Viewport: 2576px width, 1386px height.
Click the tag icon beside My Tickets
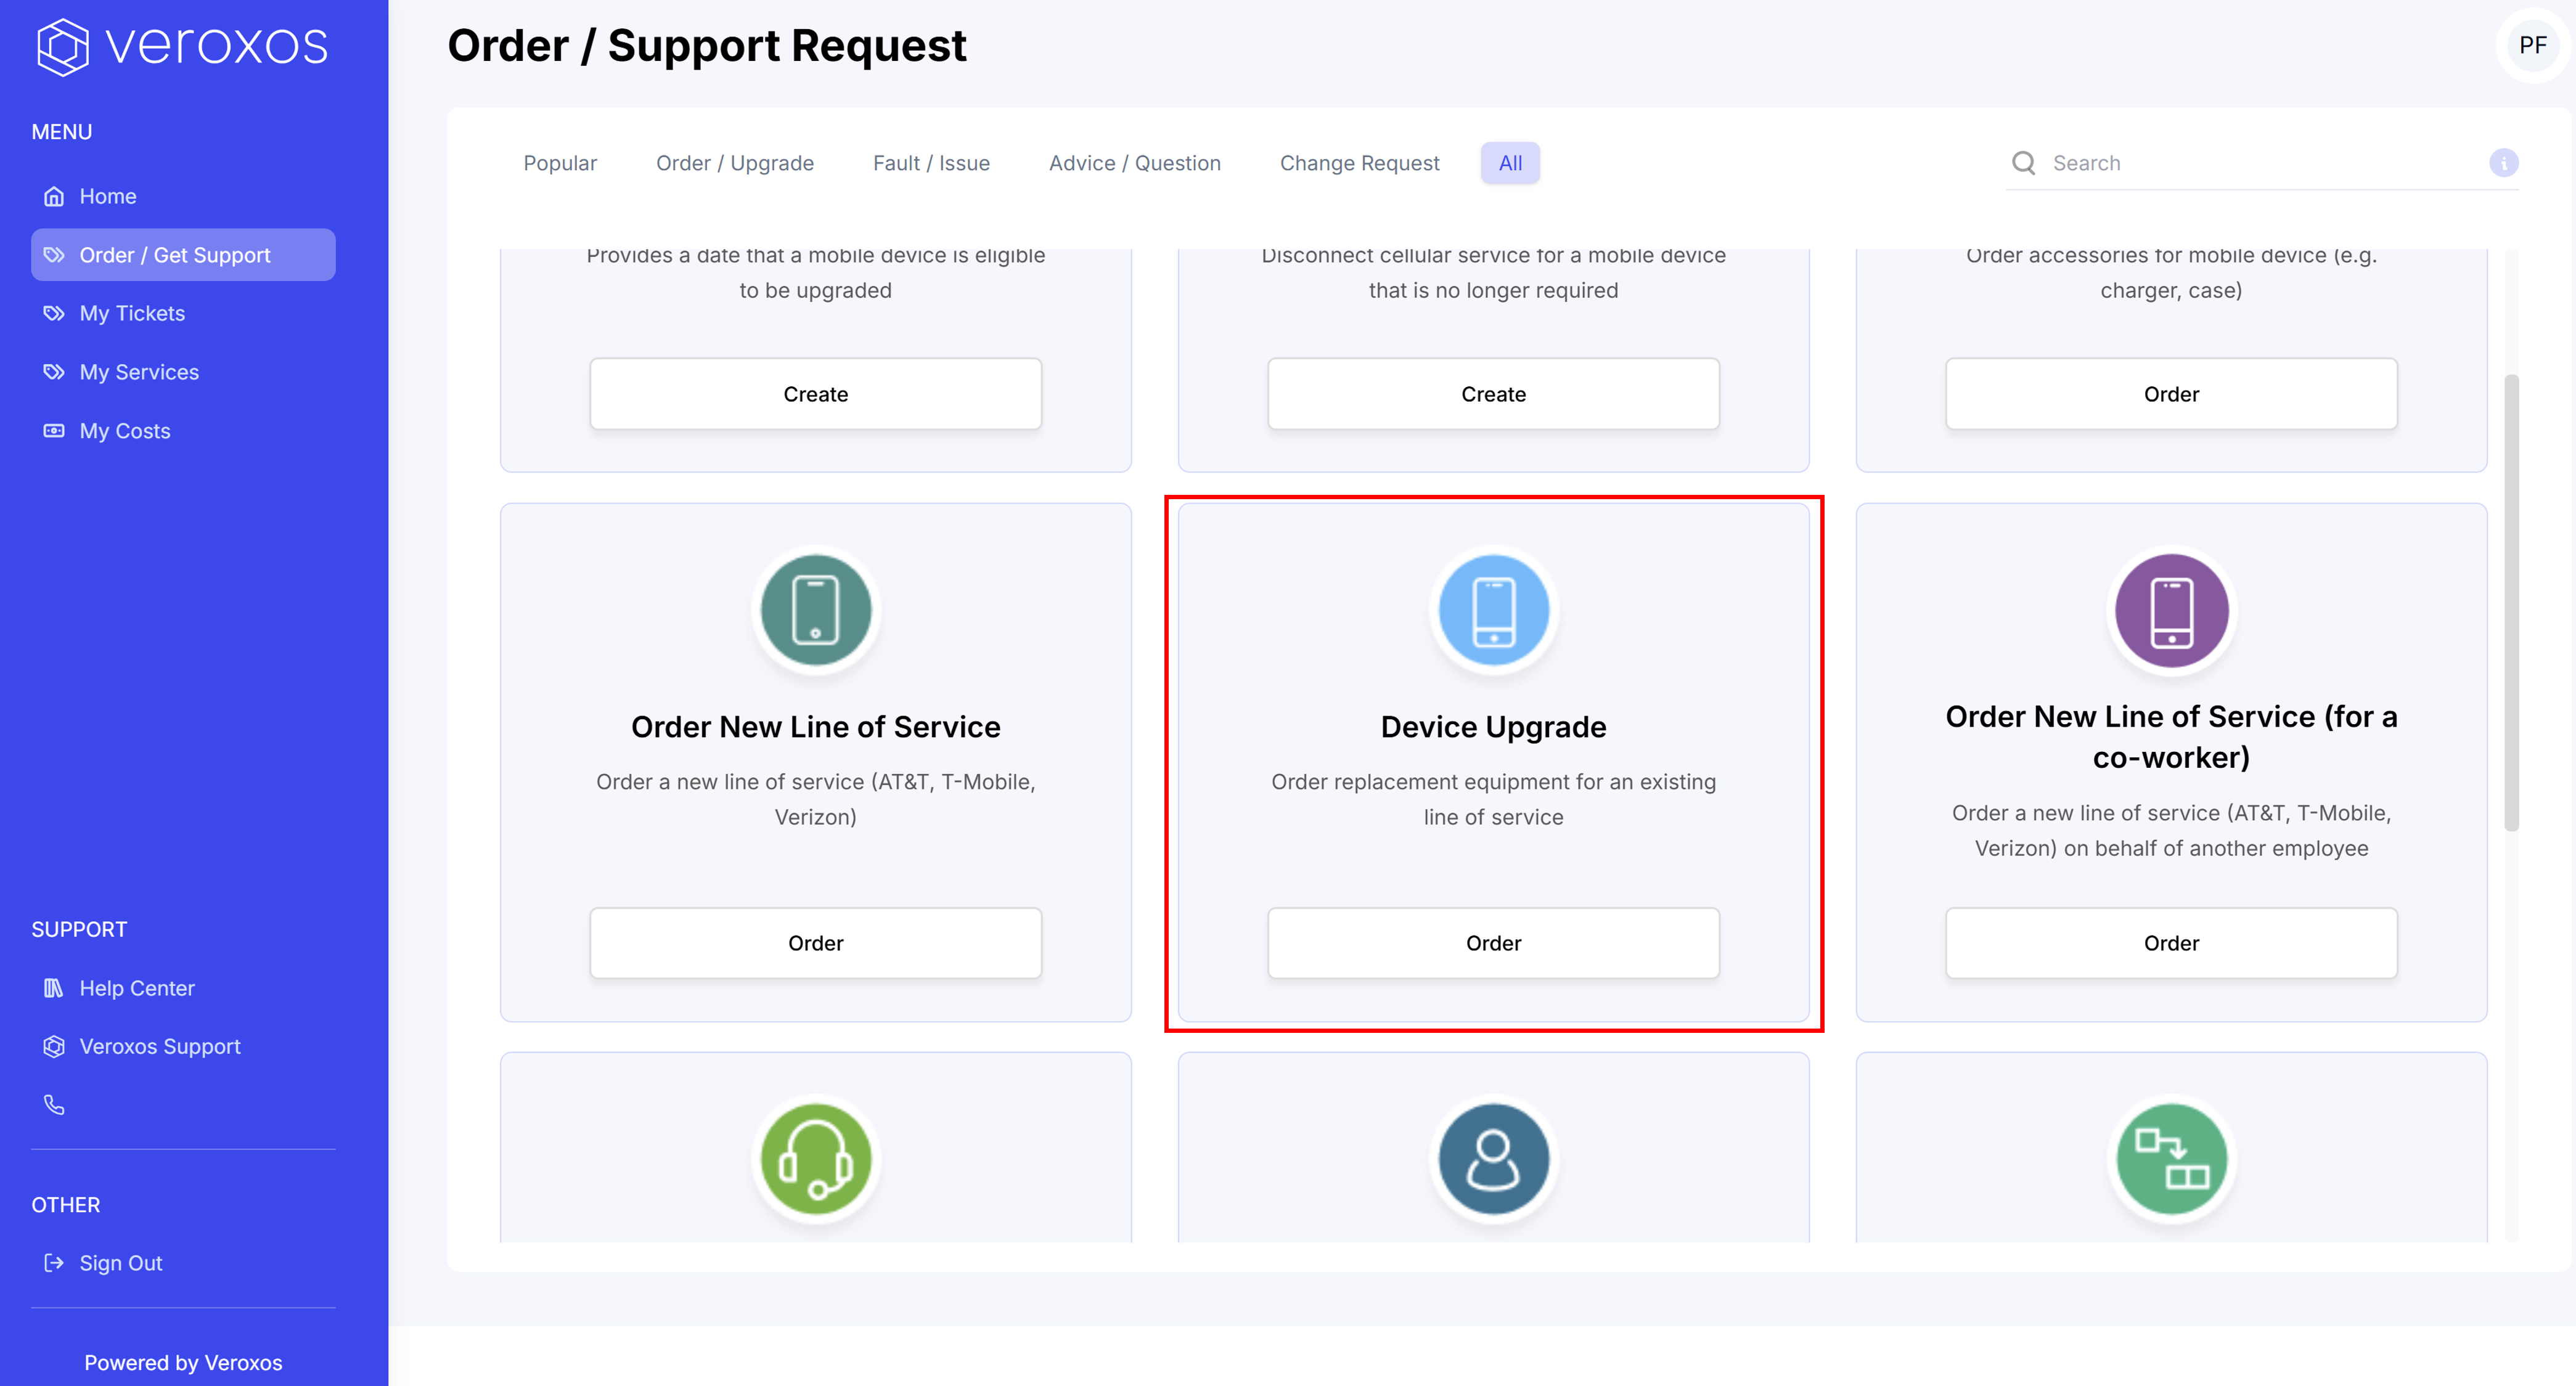point(54,313)
